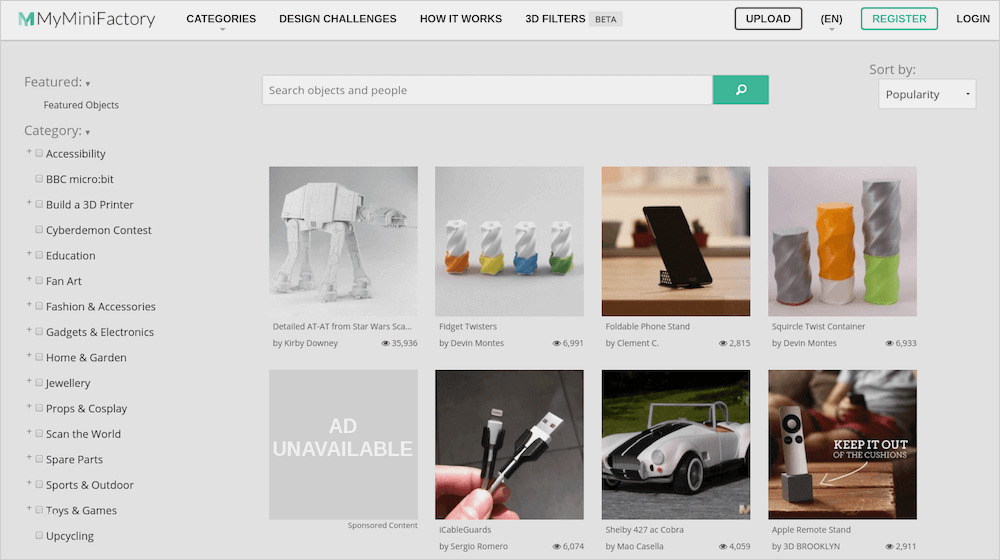Open the Squircle Twist Container thumbnail
Viewport: 1000px width, 560px height.
point(842,241)
